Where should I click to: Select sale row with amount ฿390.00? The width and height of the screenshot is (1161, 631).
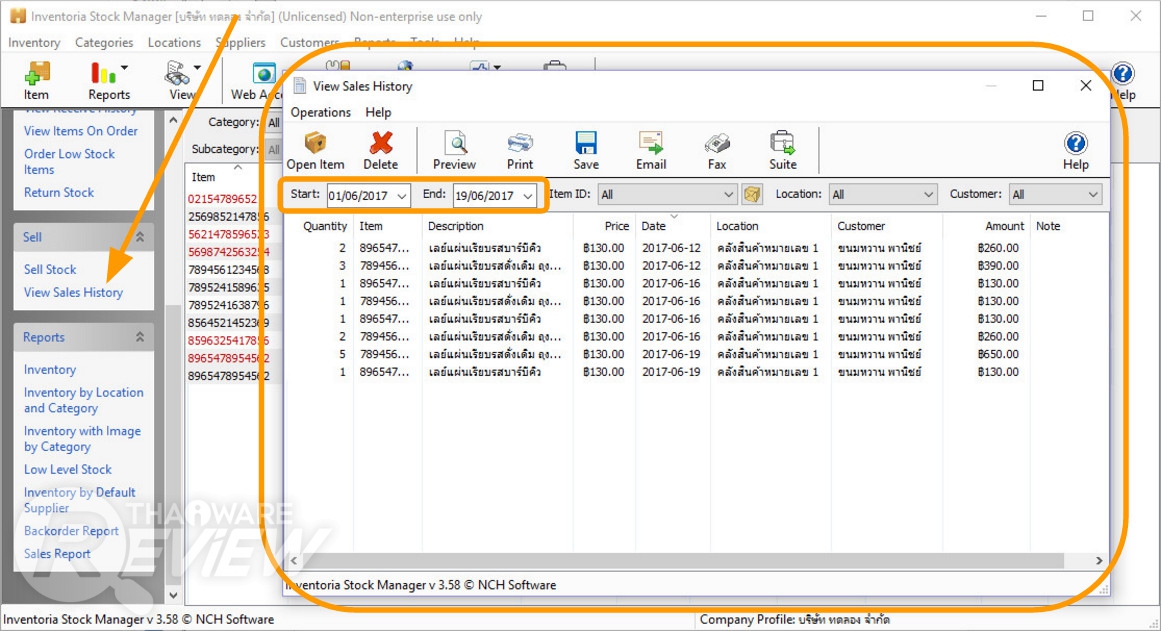696,265
